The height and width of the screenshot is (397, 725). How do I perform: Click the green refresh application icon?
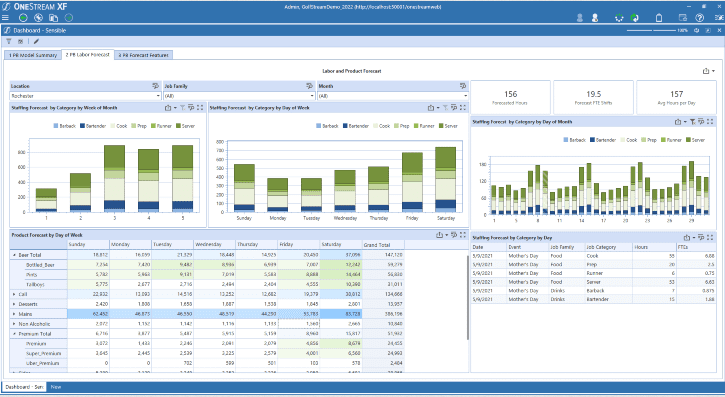(635, 18)
